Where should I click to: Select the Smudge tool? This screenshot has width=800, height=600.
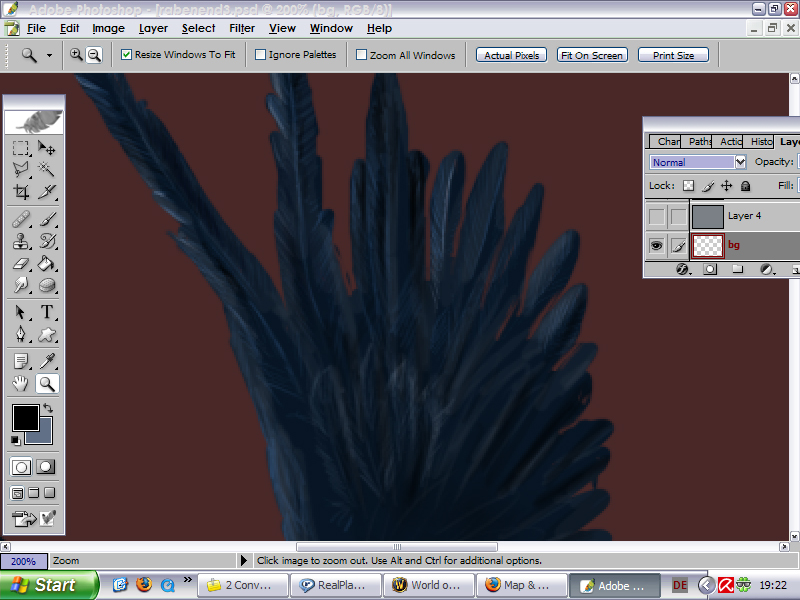click(21, 285)
